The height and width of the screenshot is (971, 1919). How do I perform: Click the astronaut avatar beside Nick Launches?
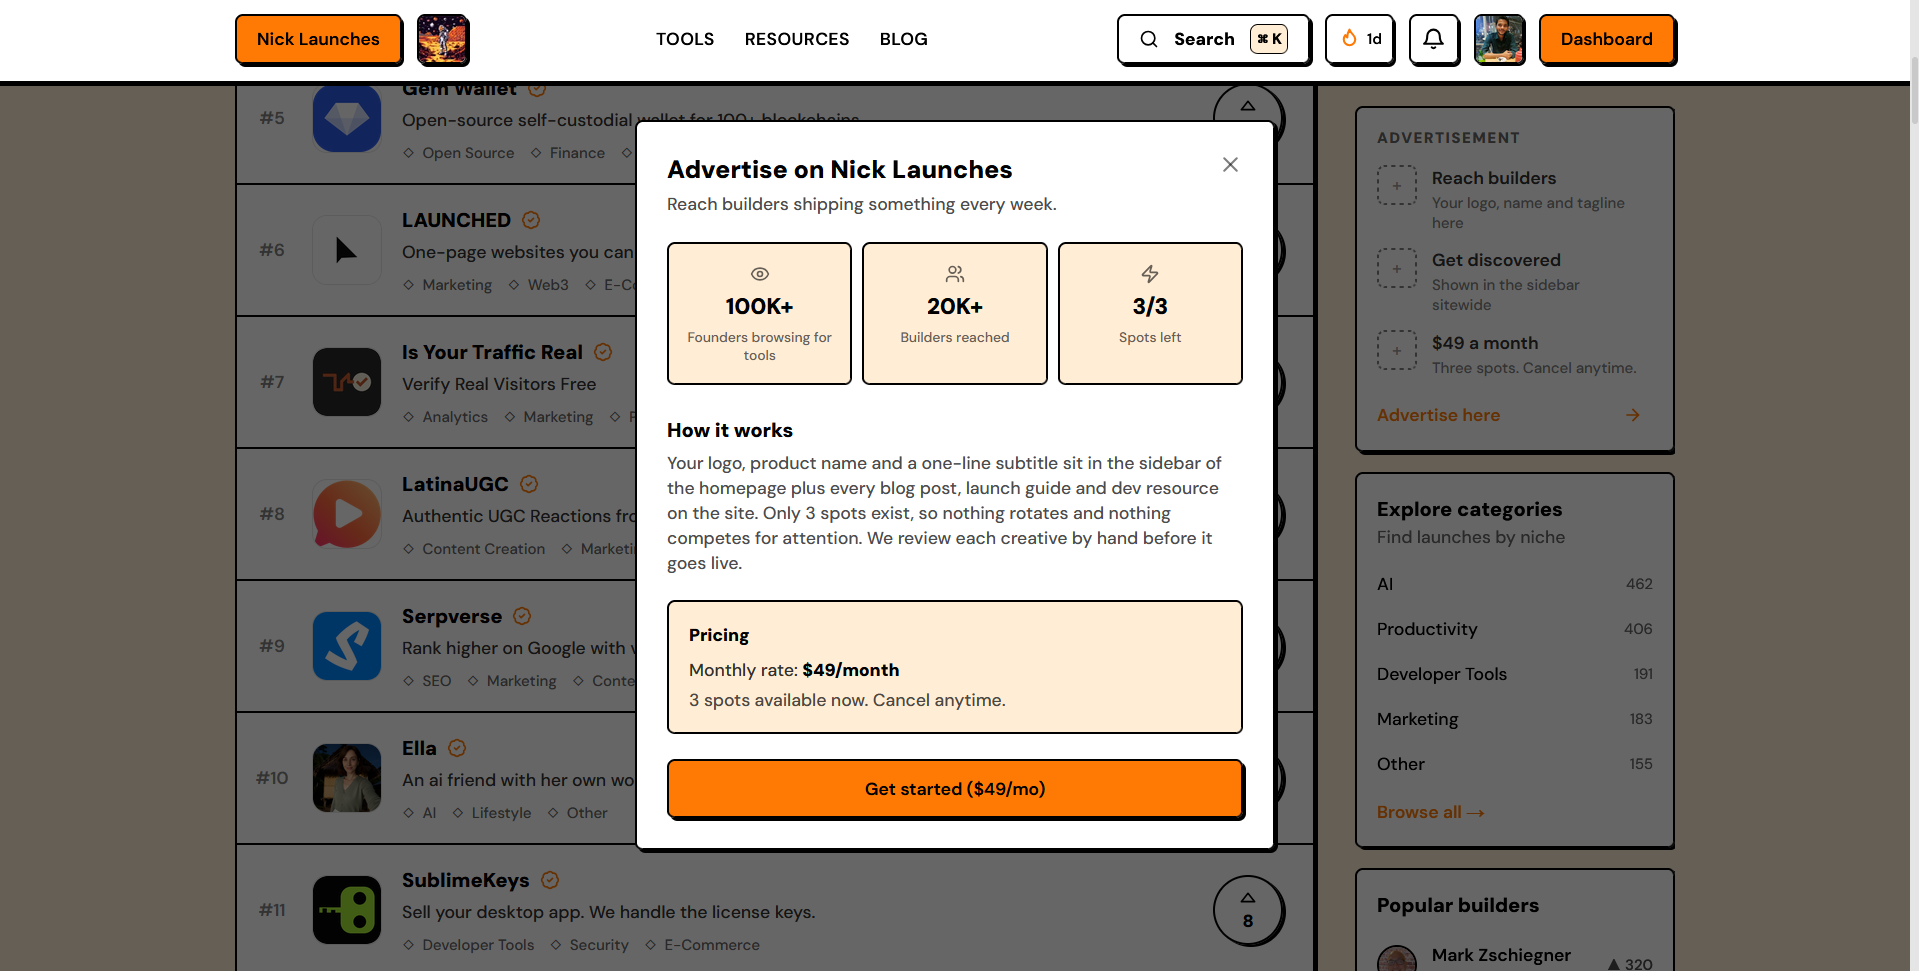443,40
